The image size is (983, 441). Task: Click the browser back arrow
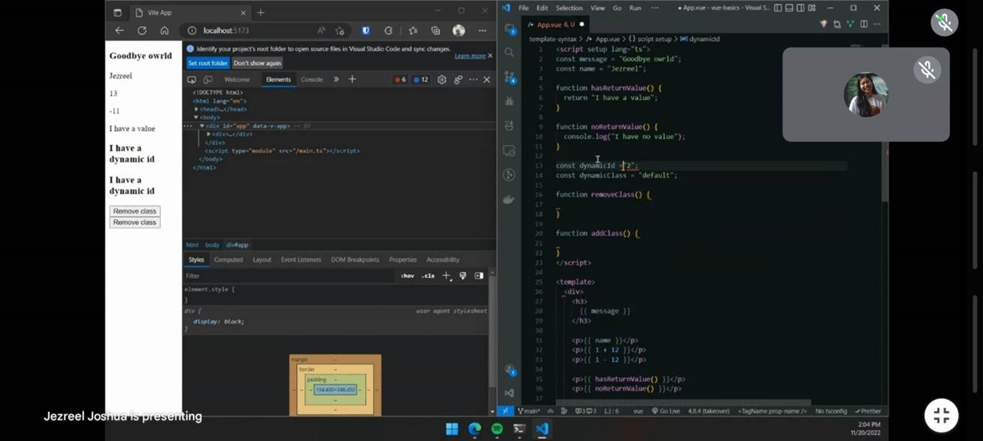(119, 30)
